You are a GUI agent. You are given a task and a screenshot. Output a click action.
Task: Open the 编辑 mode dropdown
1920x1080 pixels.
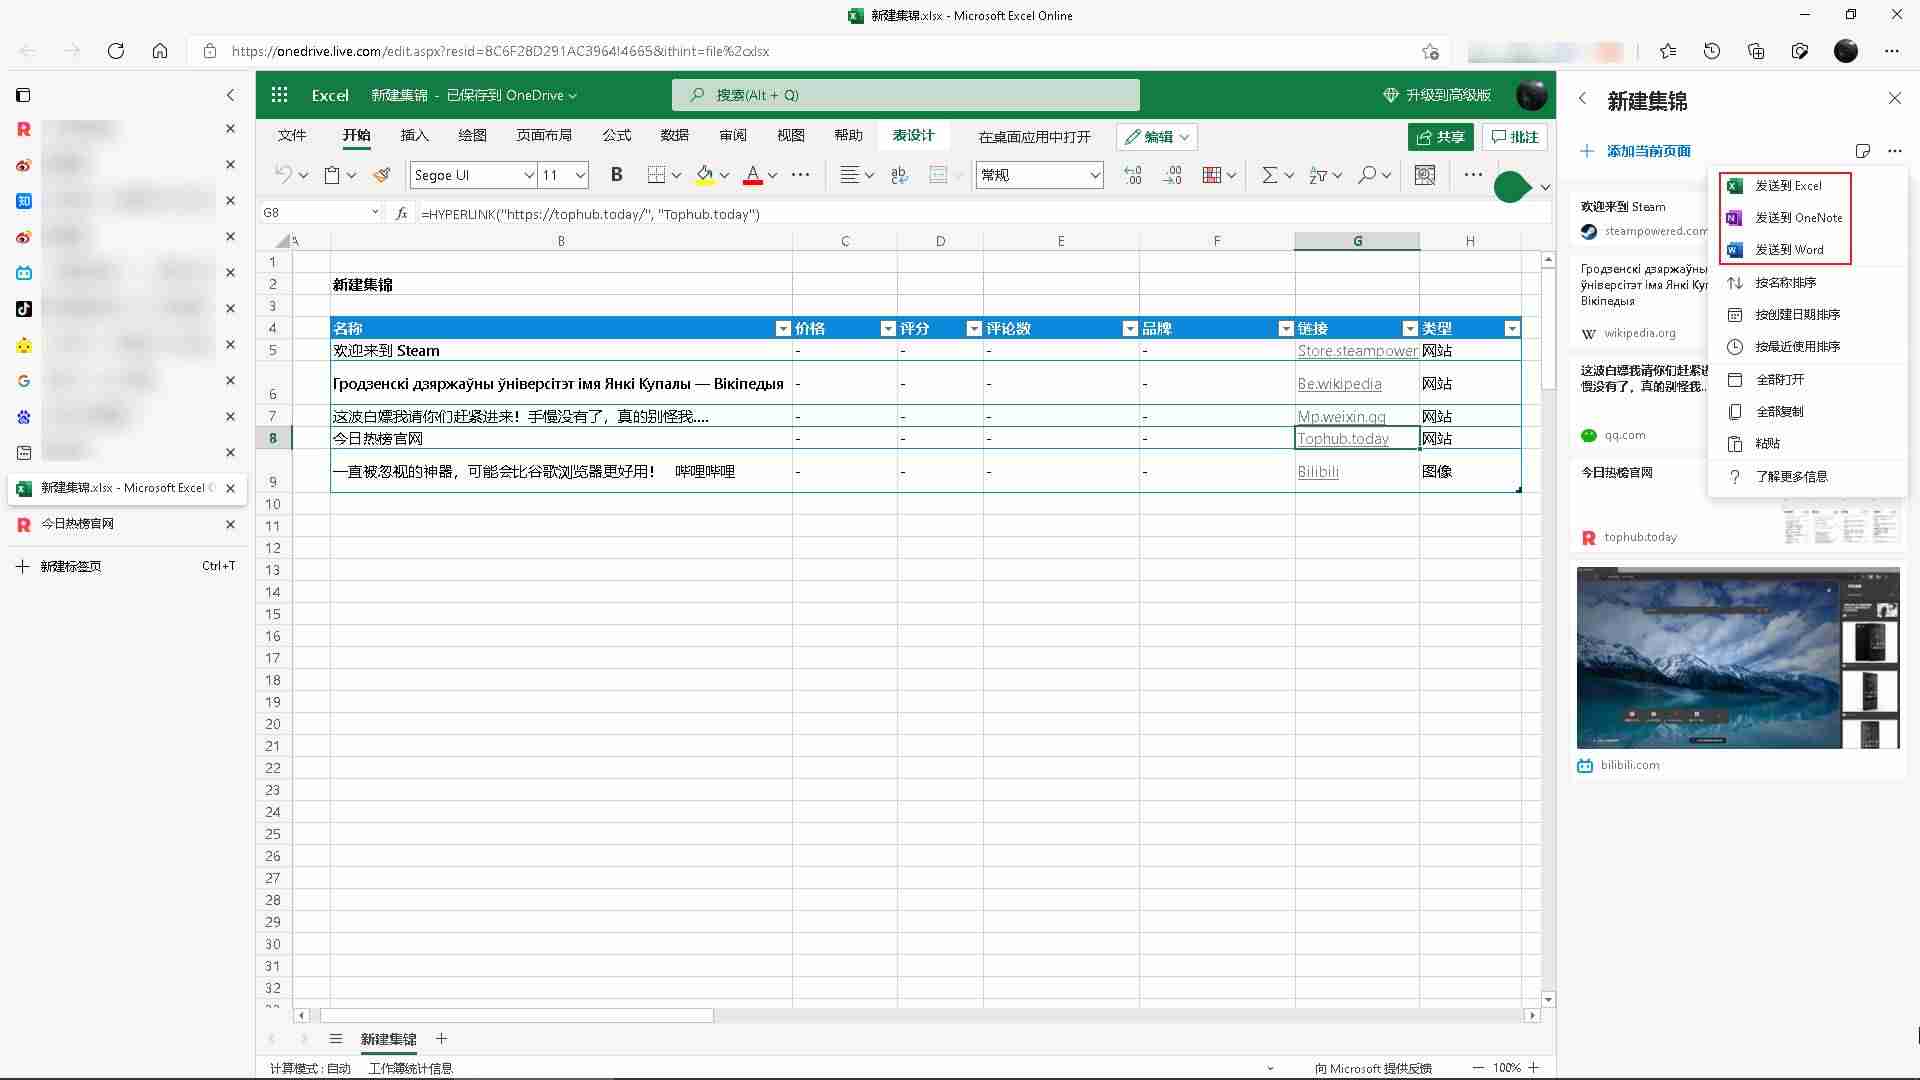(x=1158, y=137)
